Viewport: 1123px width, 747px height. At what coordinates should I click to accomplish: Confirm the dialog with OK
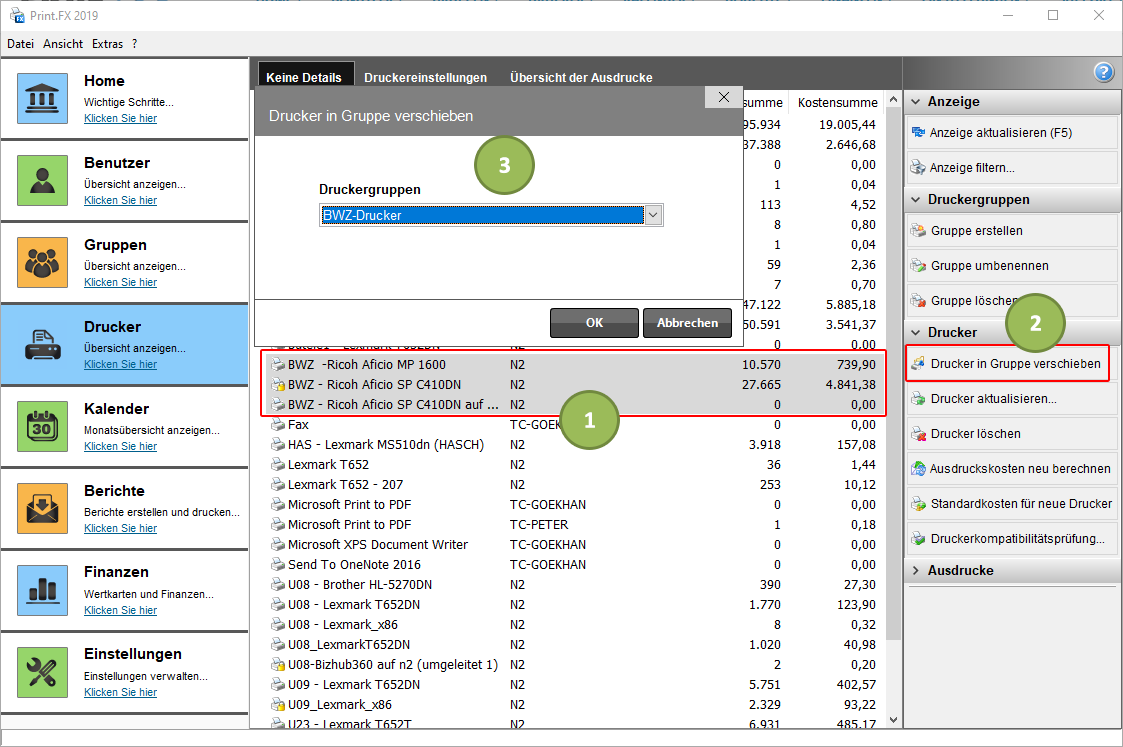click(x=594, y=323)
